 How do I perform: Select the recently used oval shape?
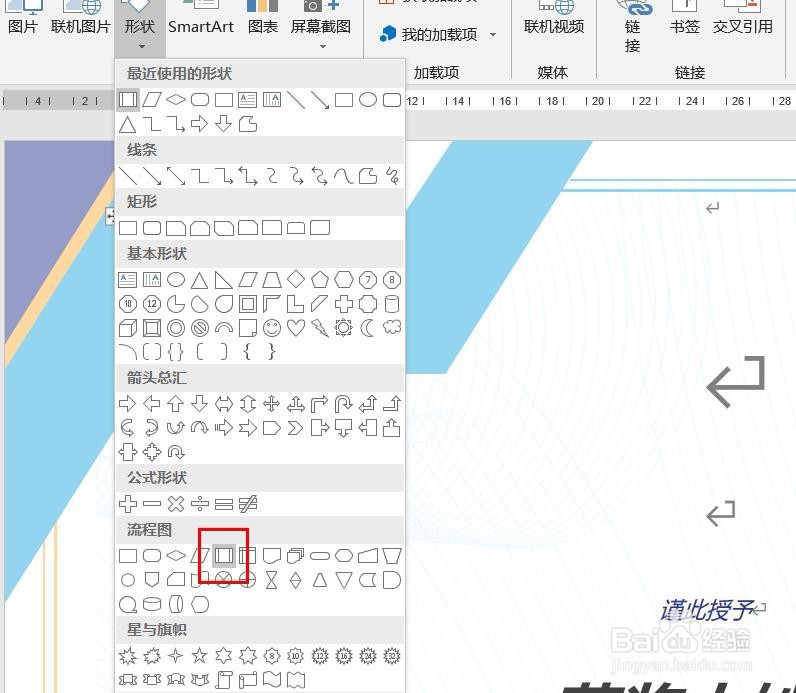(368, 100)
